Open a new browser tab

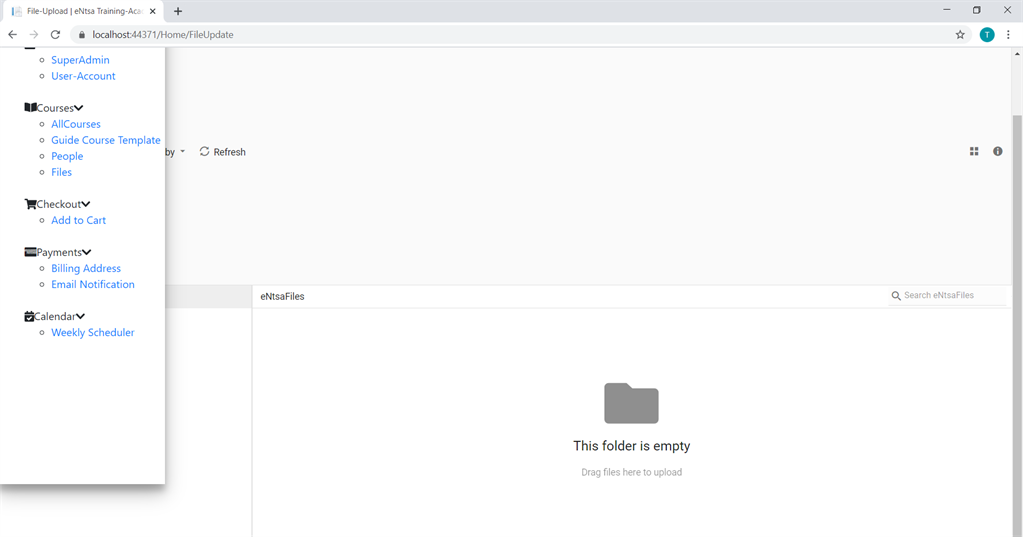(x=177, y=11)
